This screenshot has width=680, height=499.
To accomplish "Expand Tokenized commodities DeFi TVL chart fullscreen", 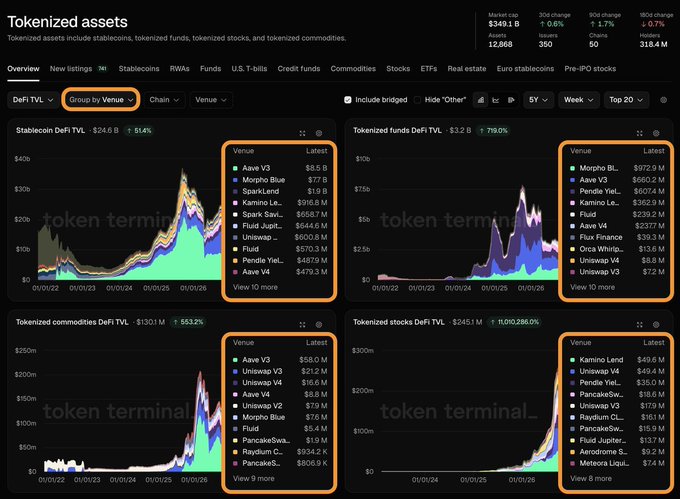I will point(302,324).
